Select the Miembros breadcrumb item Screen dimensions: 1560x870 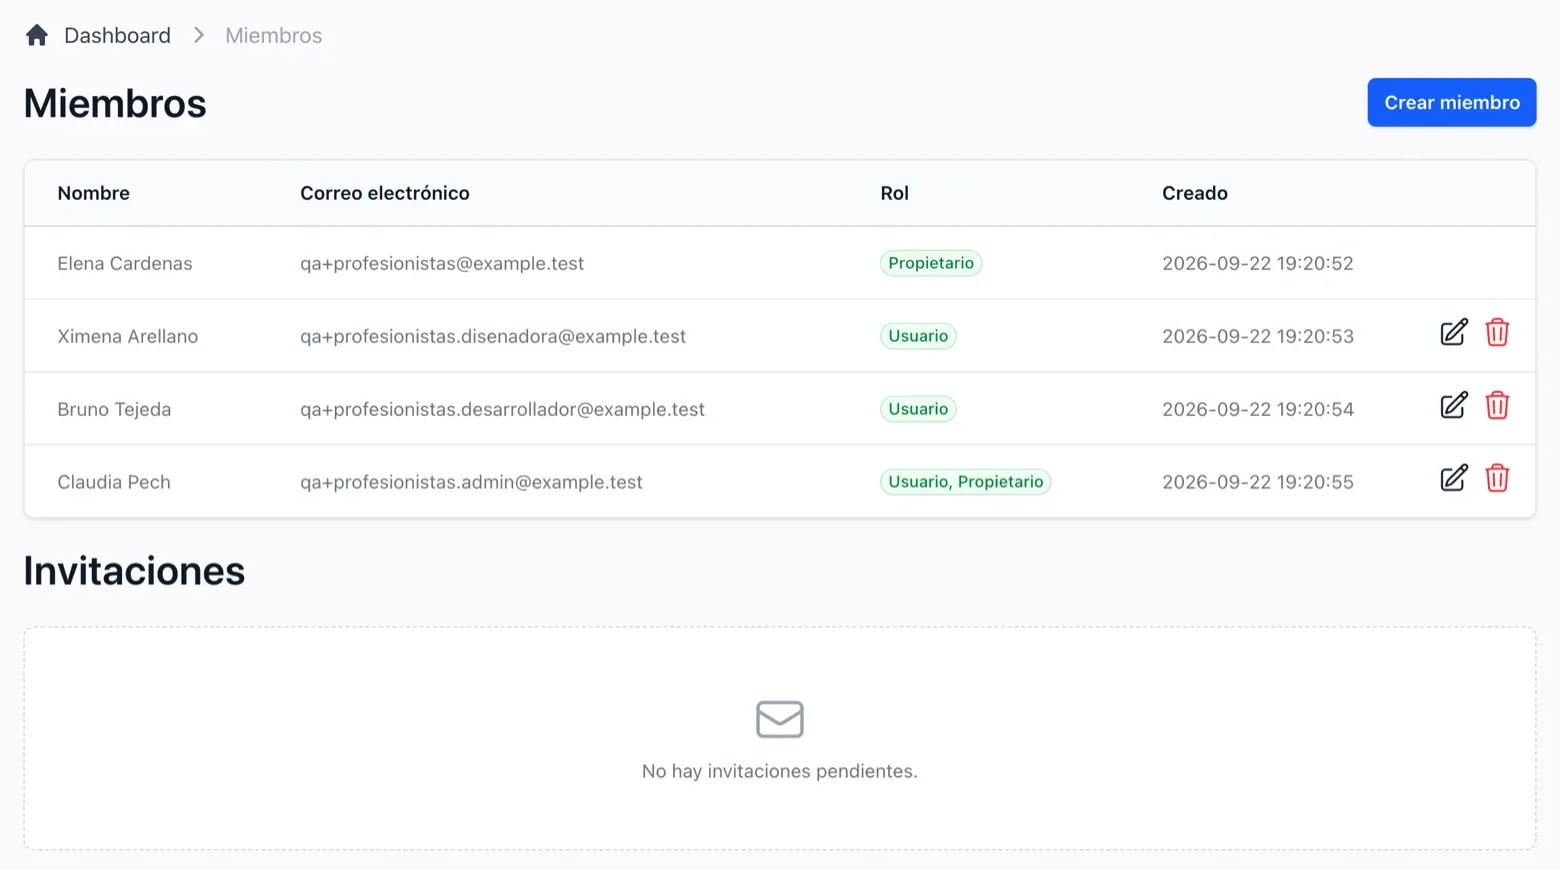point(273,35)
